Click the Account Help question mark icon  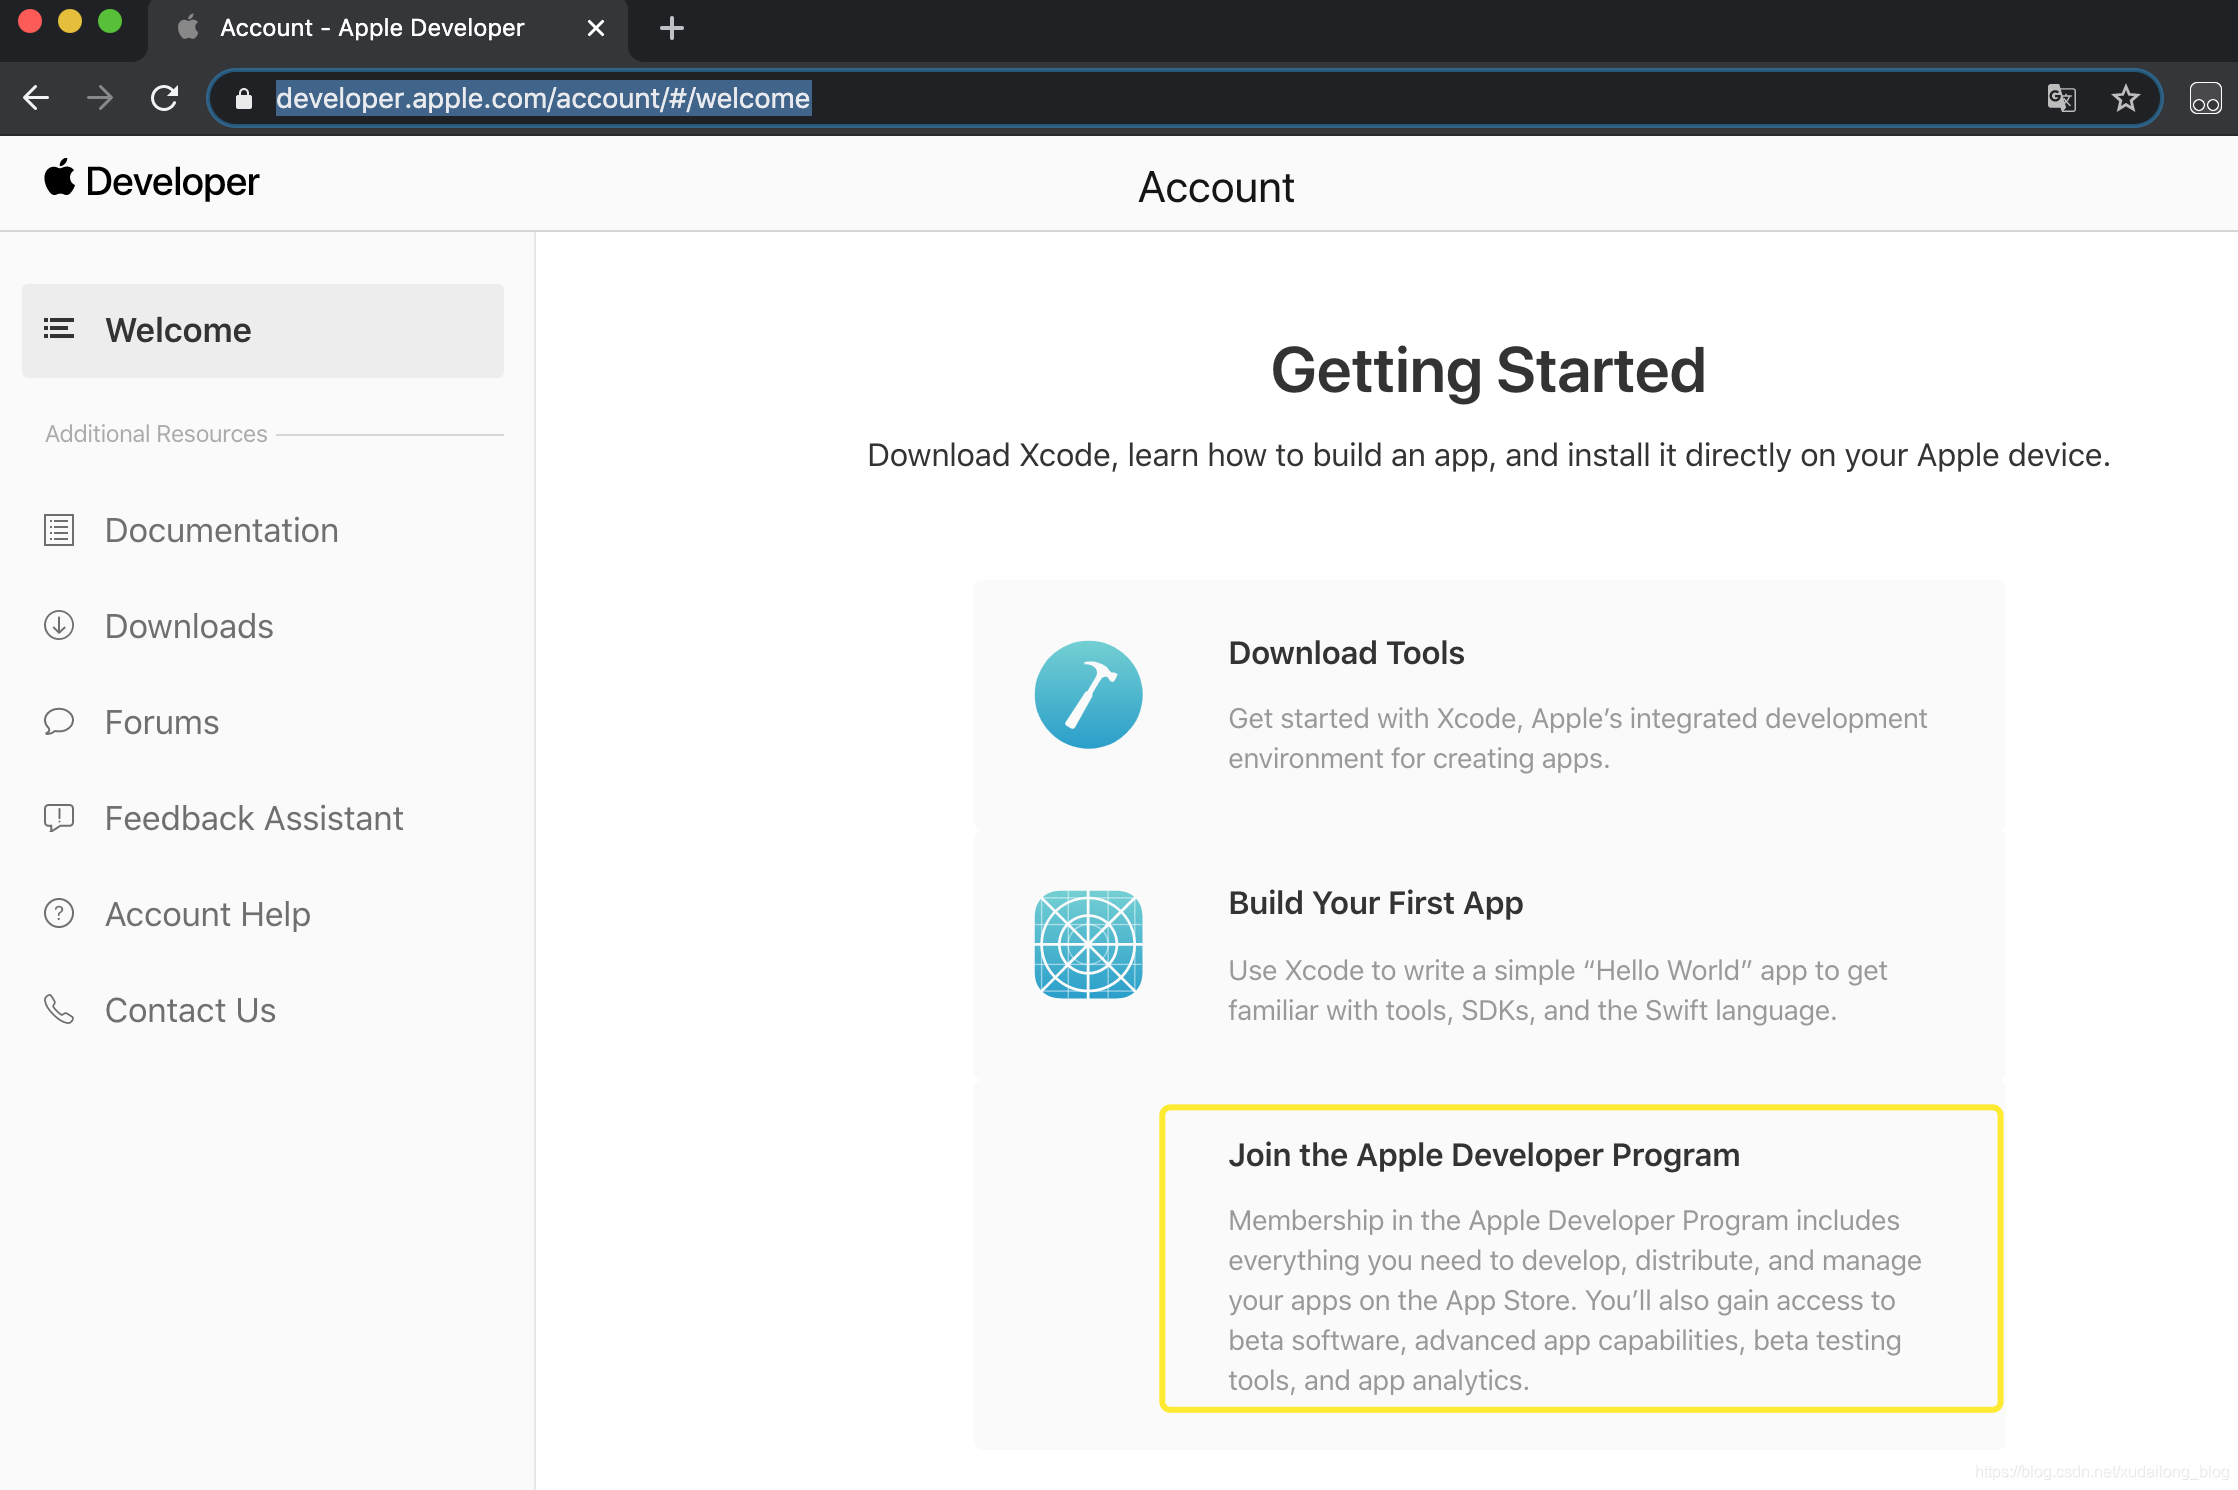tap(59, 914)
